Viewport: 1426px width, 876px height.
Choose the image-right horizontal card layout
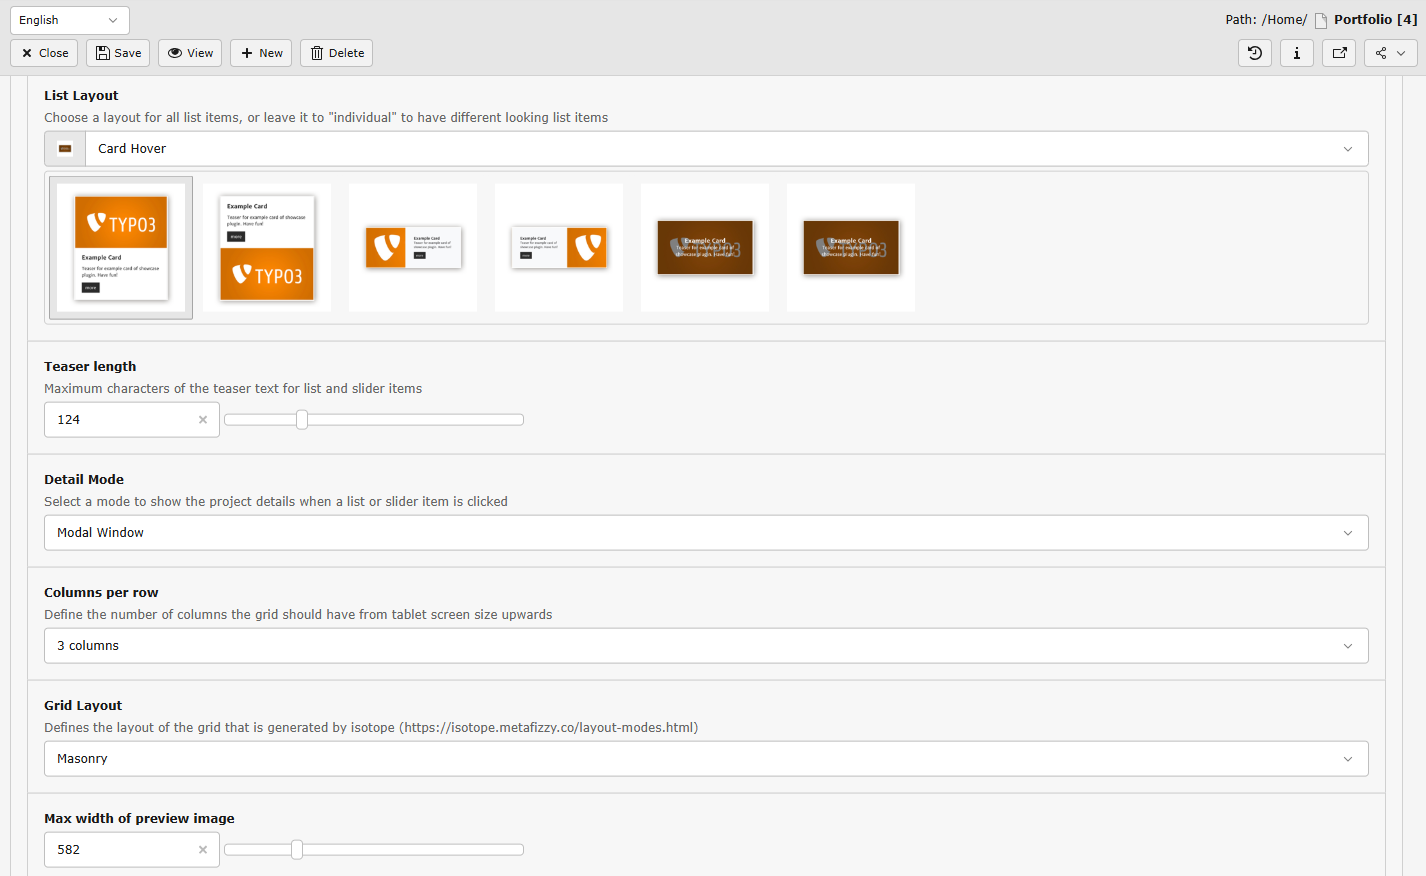point(559,248)
